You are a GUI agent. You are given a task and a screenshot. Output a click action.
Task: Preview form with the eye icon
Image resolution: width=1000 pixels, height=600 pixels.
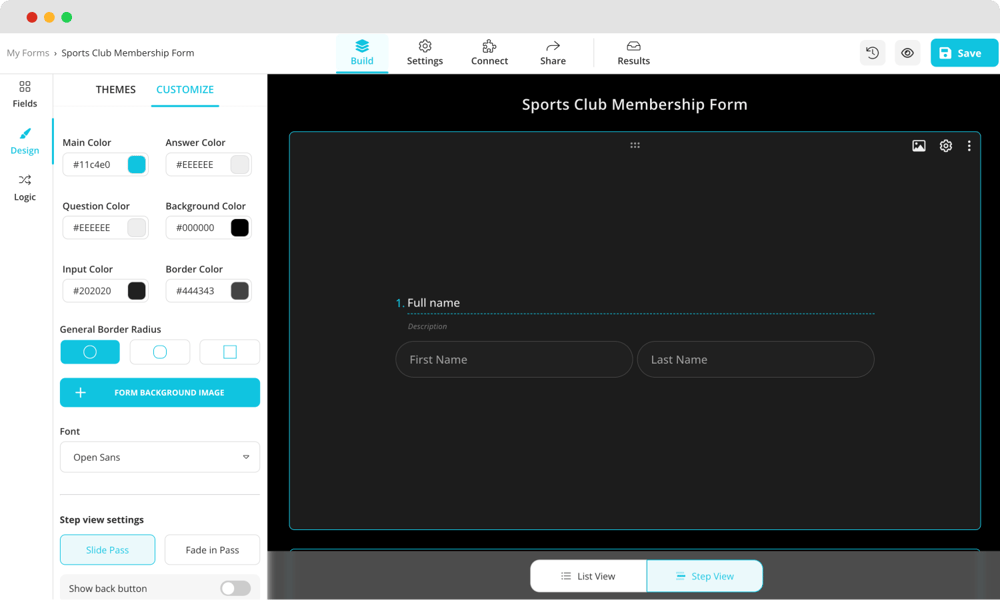(x=907, y=53)
